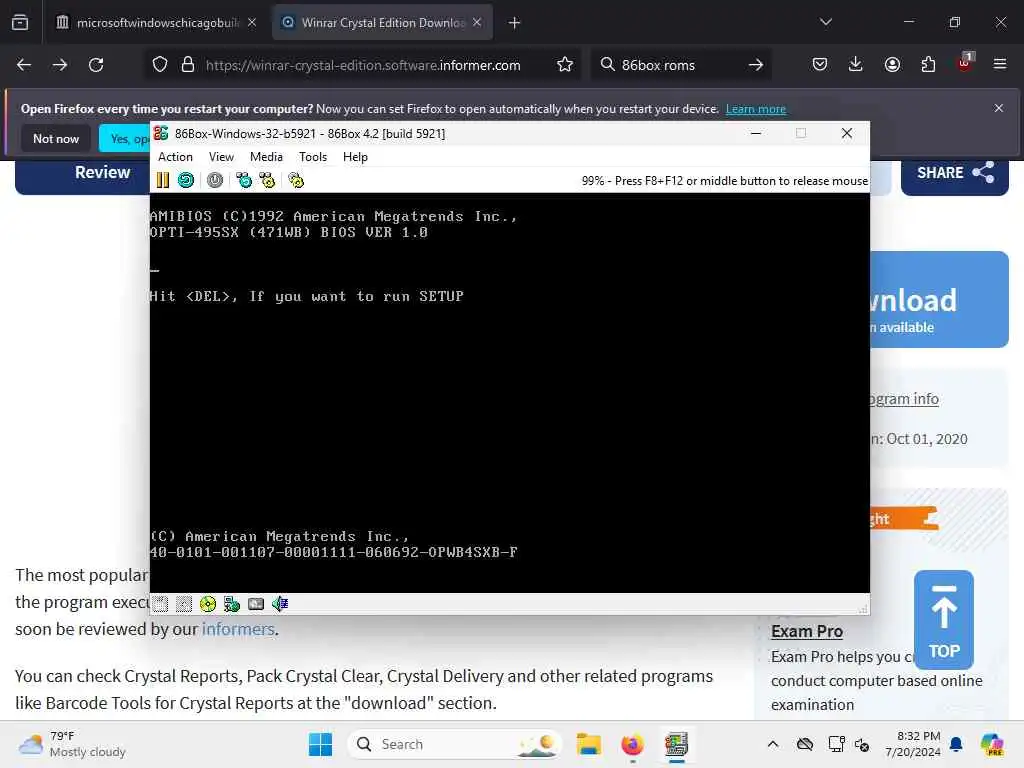Click the program info link
The height and width of the screenshot is (768, 1024).
(904, 398)
